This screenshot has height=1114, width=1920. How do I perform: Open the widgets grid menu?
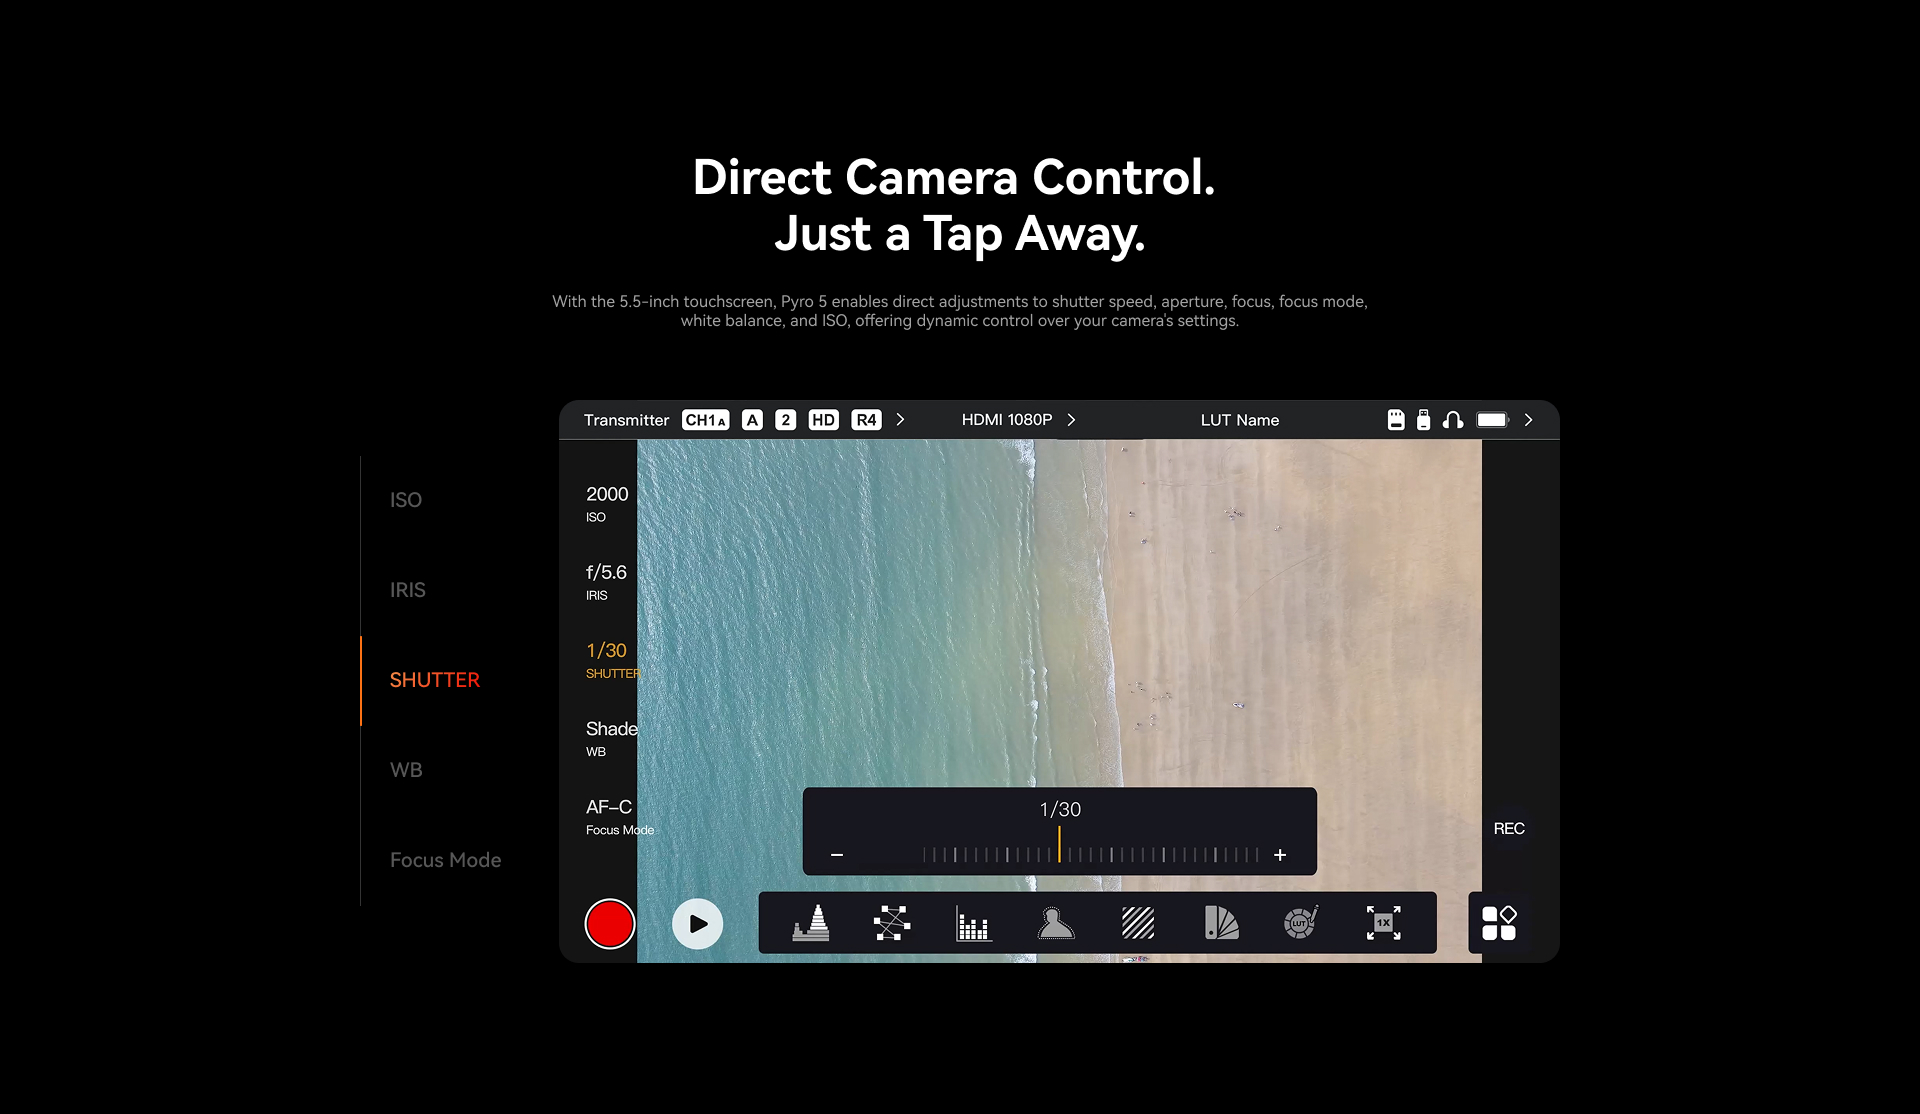[x=1498, y=923]
